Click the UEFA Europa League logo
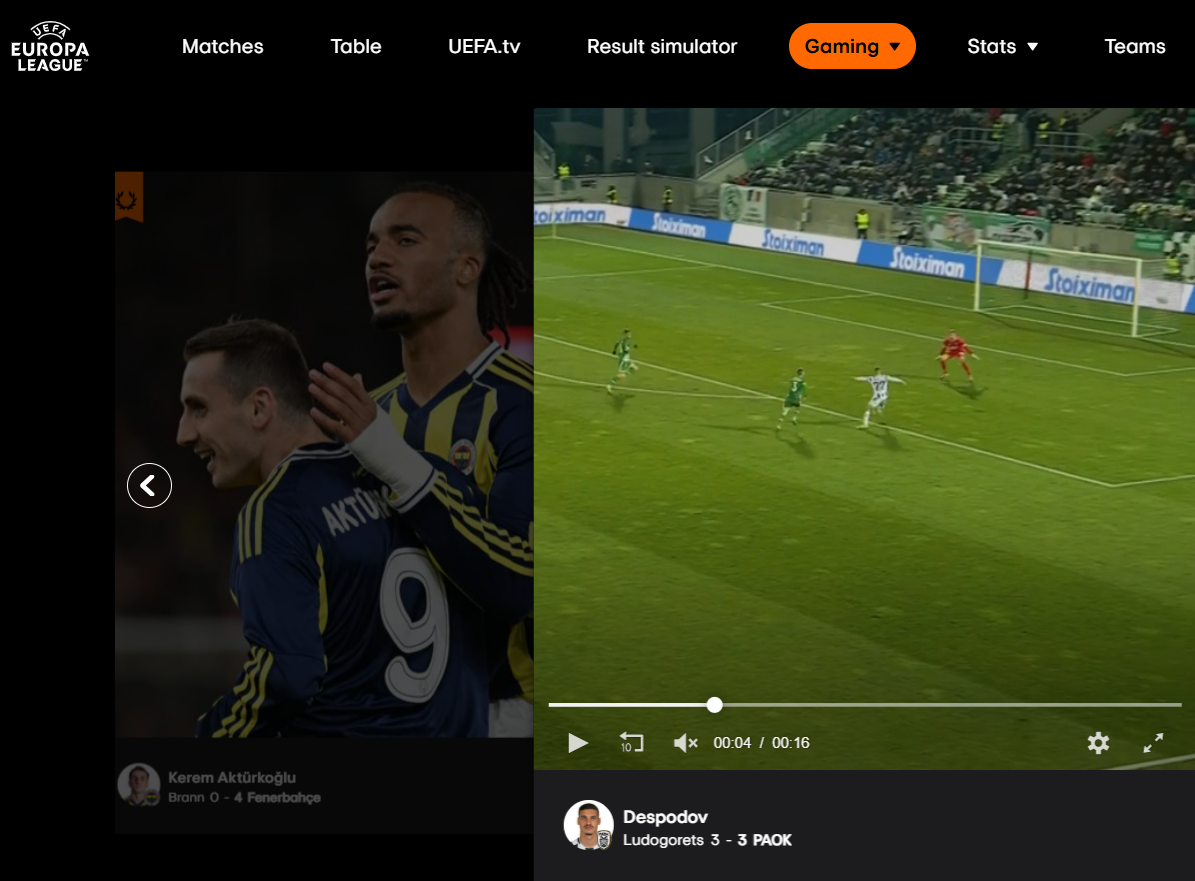Image resolution: width=1195 pixels, height=881 pixels. click(50, 47)
